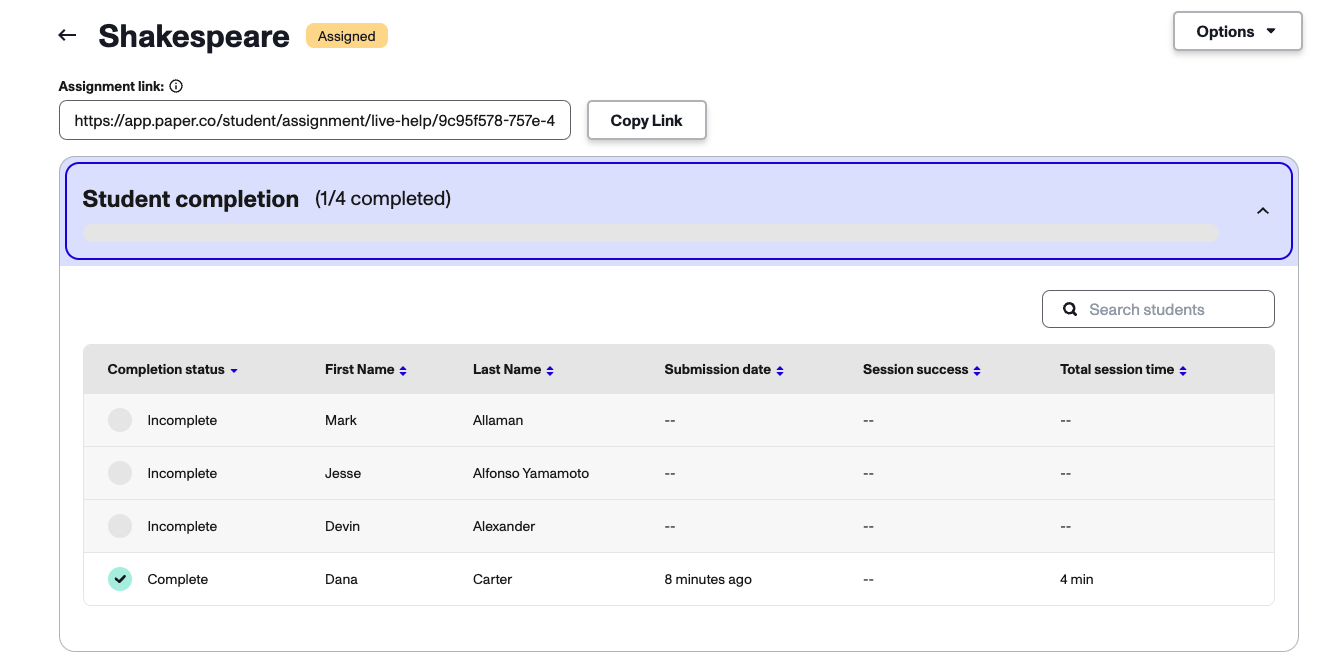1330x669 pixels.
Task: Sort by Submission date column
Action: 724,369
